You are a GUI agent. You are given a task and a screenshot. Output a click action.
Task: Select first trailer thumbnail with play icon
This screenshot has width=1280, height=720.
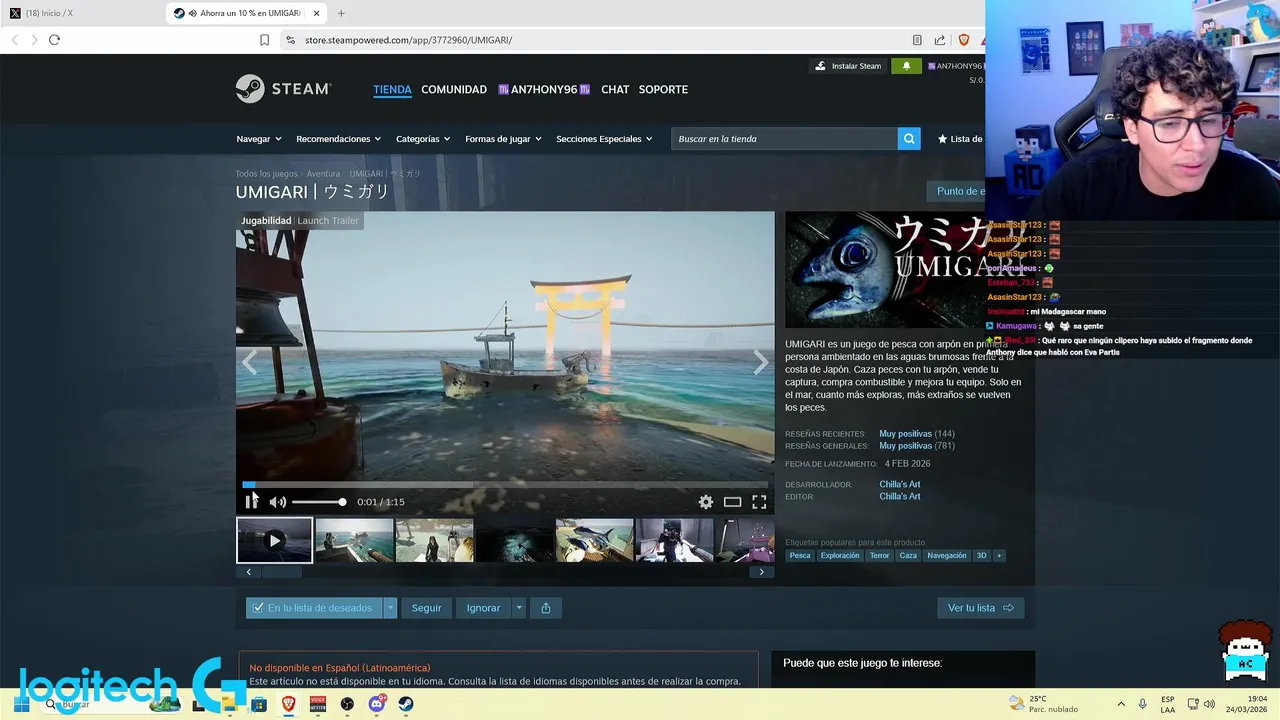274,540
